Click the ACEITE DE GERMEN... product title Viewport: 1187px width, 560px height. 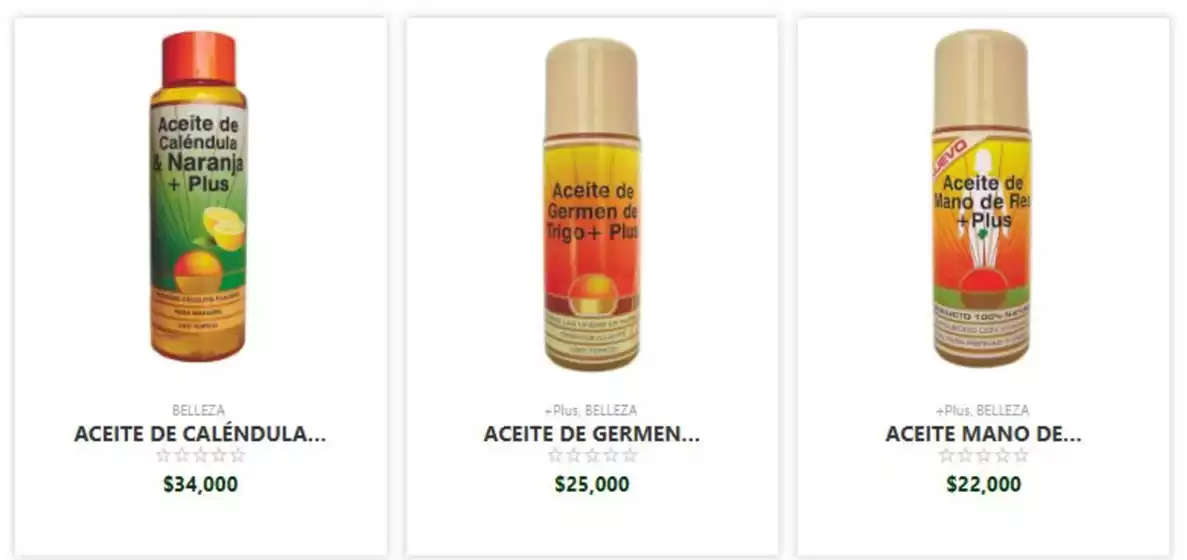tap(591, 434)
